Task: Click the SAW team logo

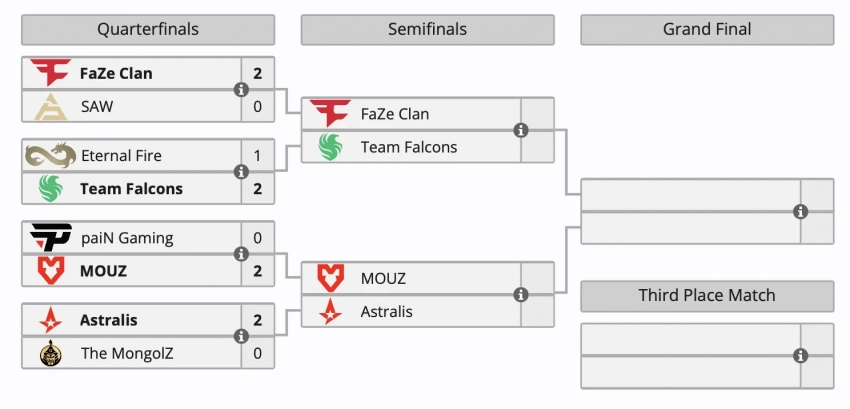Action: click(49, 106)
